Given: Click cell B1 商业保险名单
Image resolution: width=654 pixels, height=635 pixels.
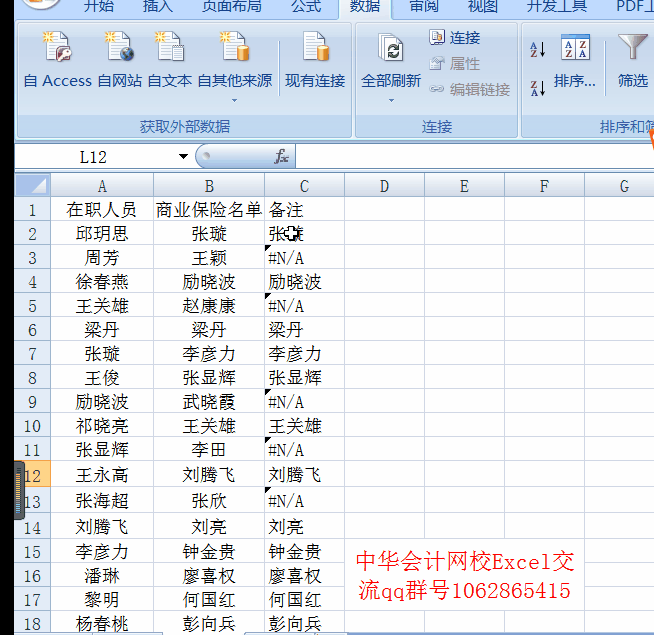Looking at the screenshot, I should point(209,209).
